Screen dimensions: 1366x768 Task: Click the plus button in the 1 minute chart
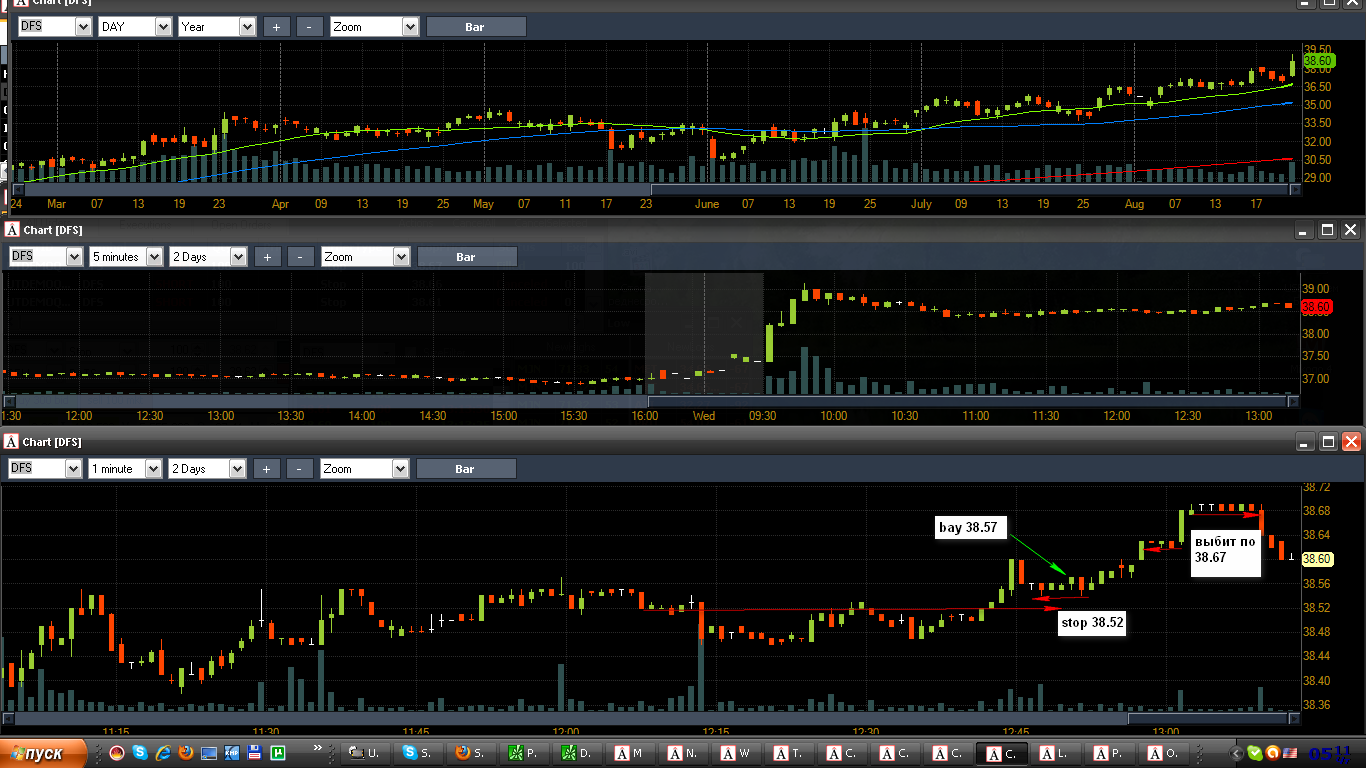click(267, 468)
